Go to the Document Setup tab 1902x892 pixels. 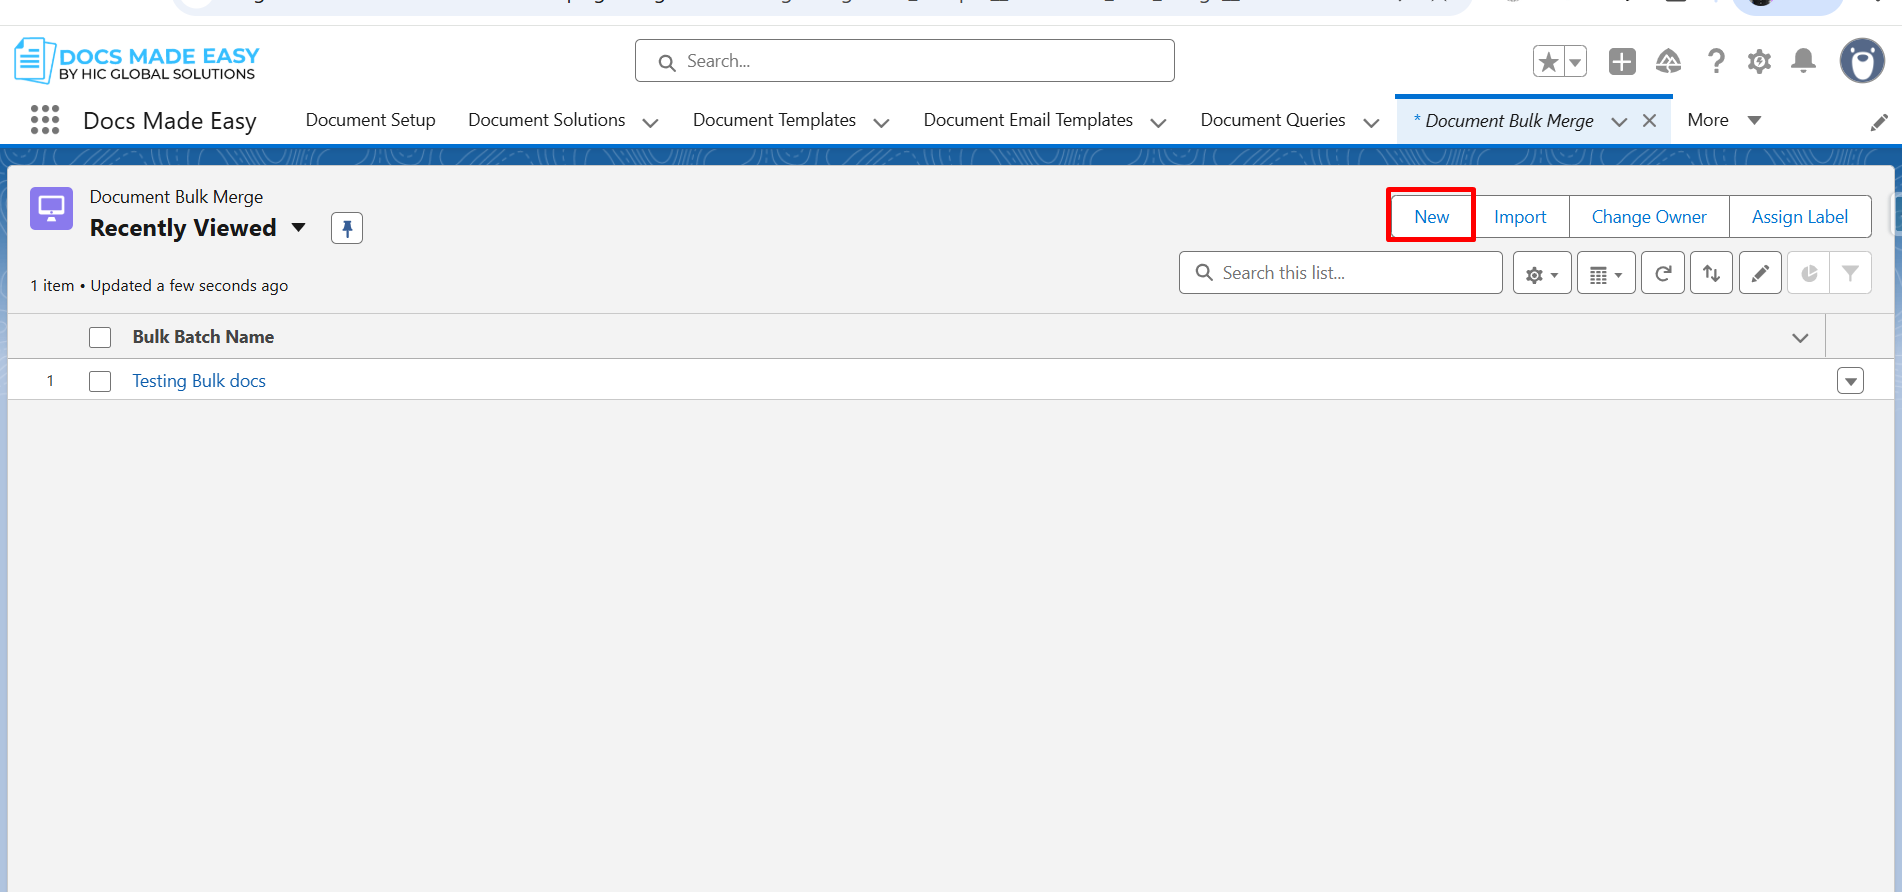(x=370, y=120)
